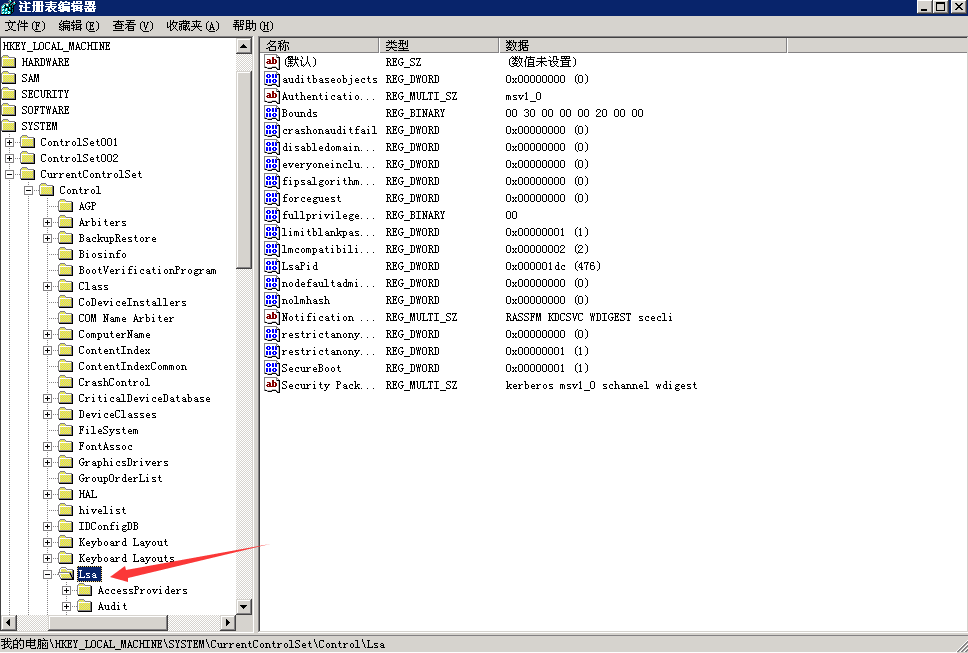Click data 'RASSFM KDCSVC WDIGEST scecli'
This screenshot has height=653, width=968.
click(x=589, y=317)
